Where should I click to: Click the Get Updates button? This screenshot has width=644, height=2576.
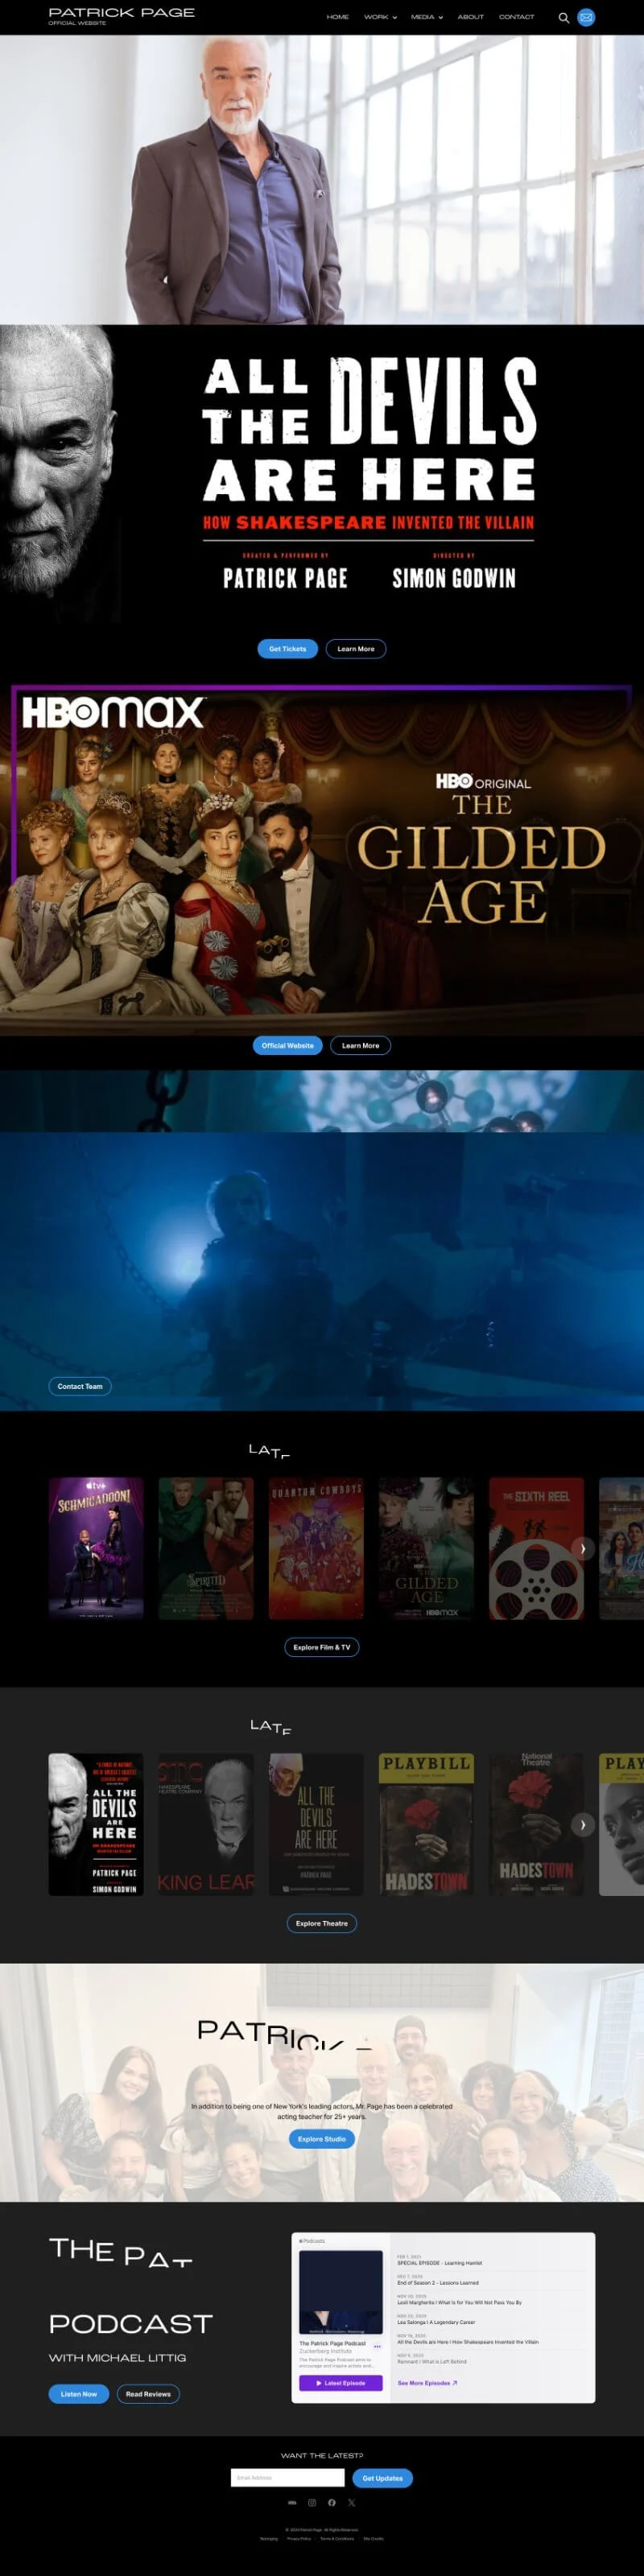pyautogui.click(x=383, y=2478)
